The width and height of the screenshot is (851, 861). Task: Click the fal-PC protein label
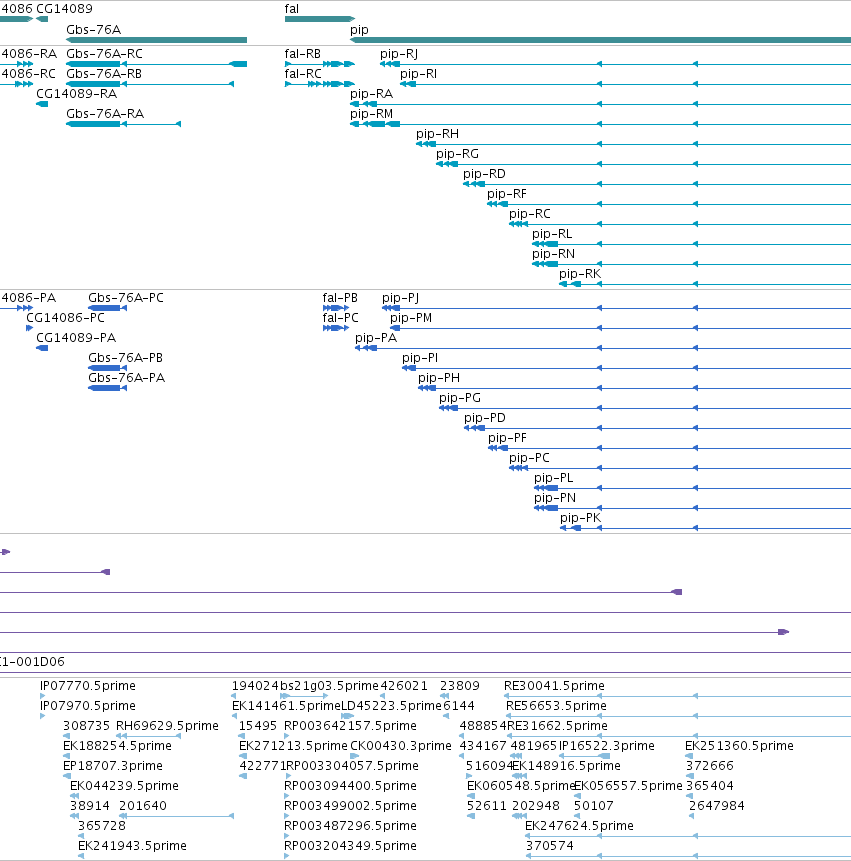pos(340,317)
